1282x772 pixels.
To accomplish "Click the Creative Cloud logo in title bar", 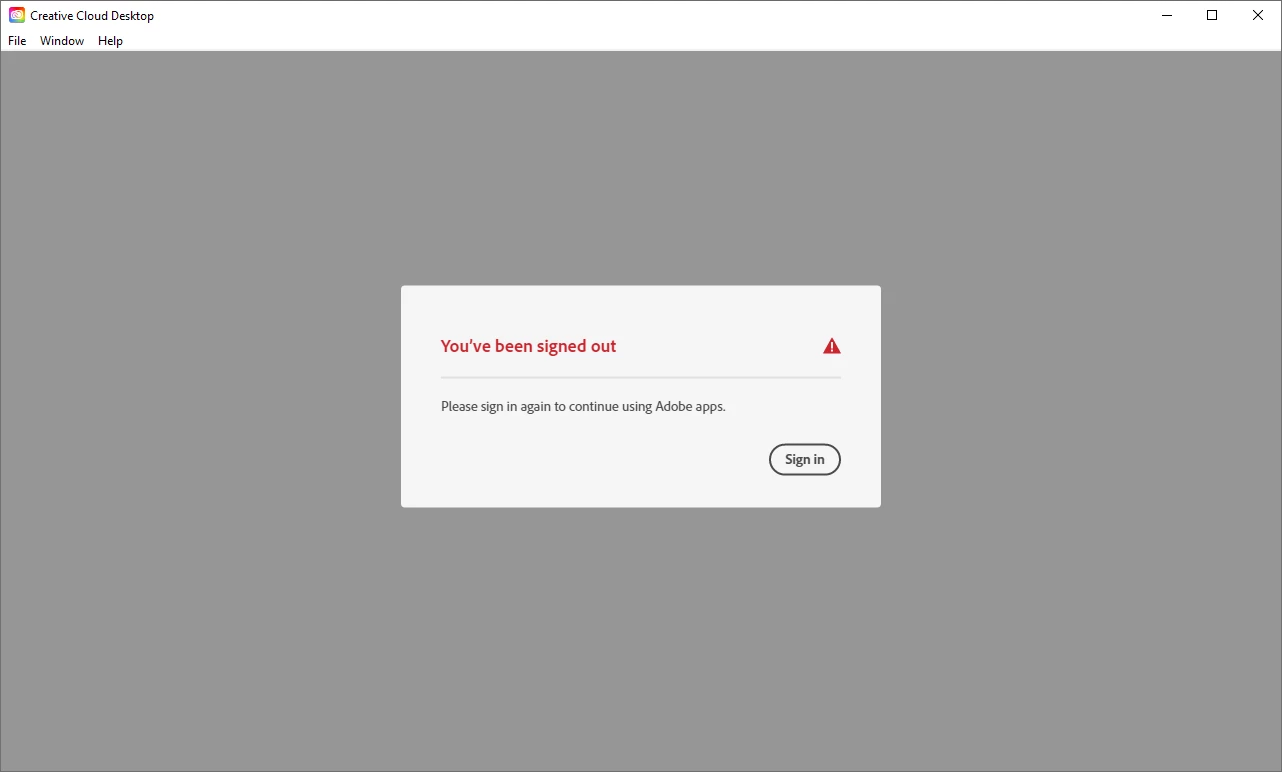I will click(x=17, y=15).
